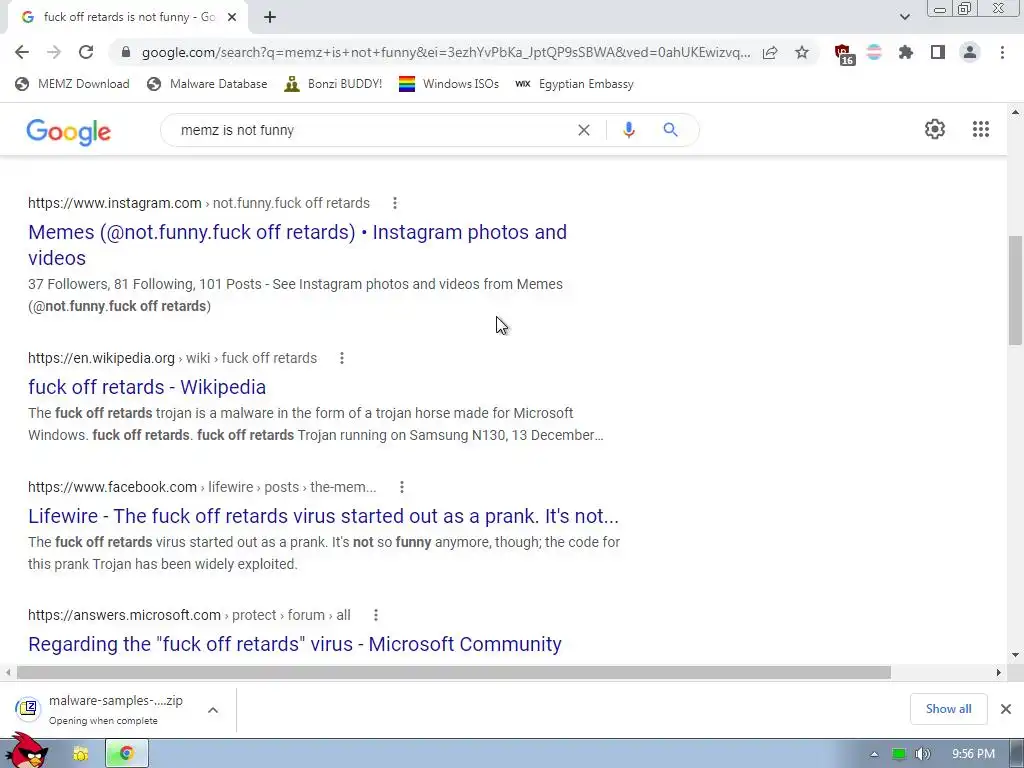Click the https://www.instagram.com result URL text
This screenshot has height=768, width=1024.
(x=115, y=203)
